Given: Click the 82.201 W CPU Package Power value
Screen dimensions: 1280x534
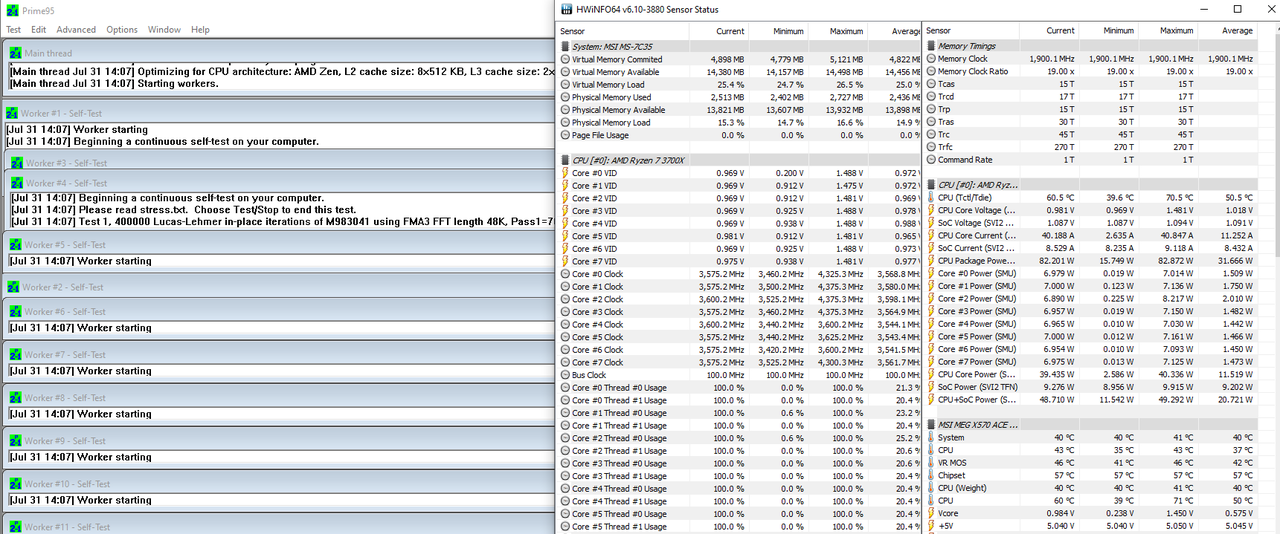Looking at the screenshot, I should (1058, 261).
